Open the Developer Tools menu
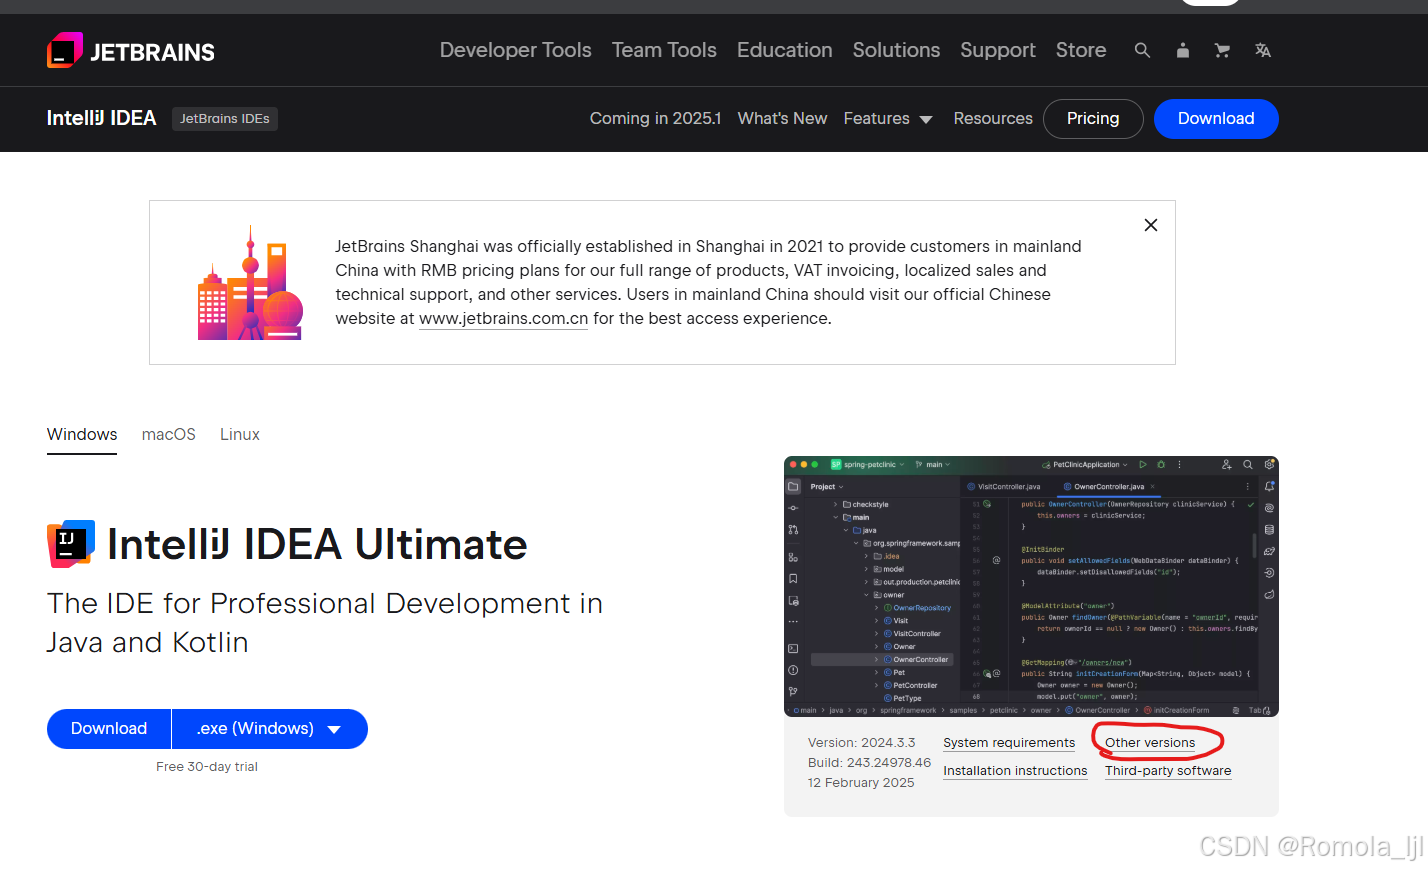Viewport: 1428px width, 872px height. (516, 50)
